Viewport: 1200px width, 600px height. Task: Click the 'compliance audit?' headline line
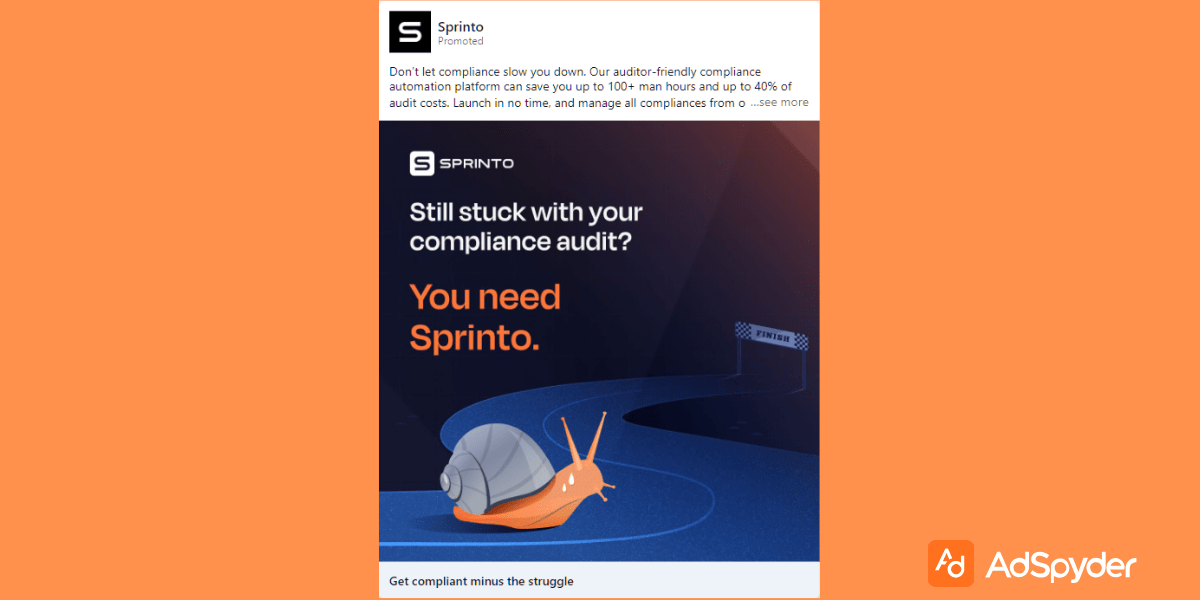tap(521, 242)
